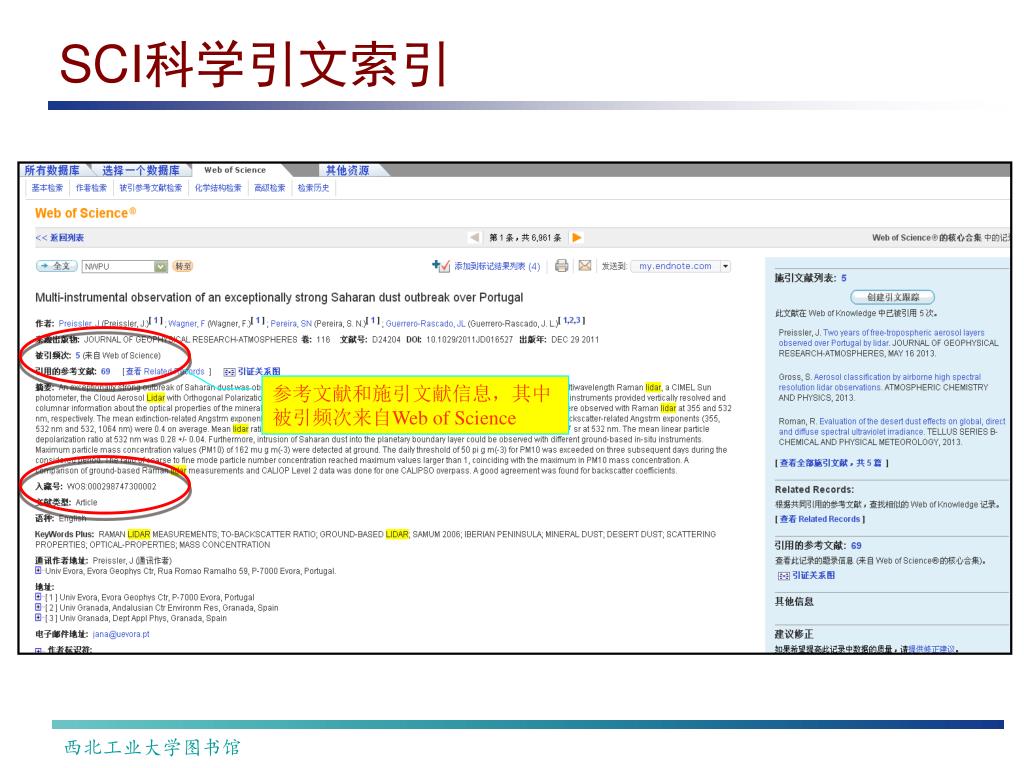Click citation map icon beside Related Records link
Viewport: 1024px width, 768px height.
[x=229, y=372]
